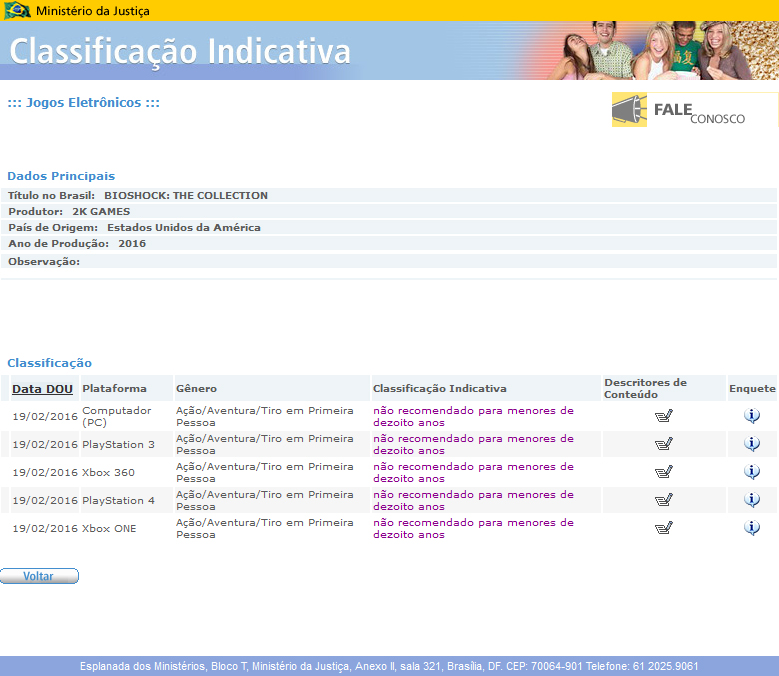Screen dimensions: 779x676
Task: Open content descriptors icon for PlayStation 4
Action: pyautogui.click(x=663, y=500)
